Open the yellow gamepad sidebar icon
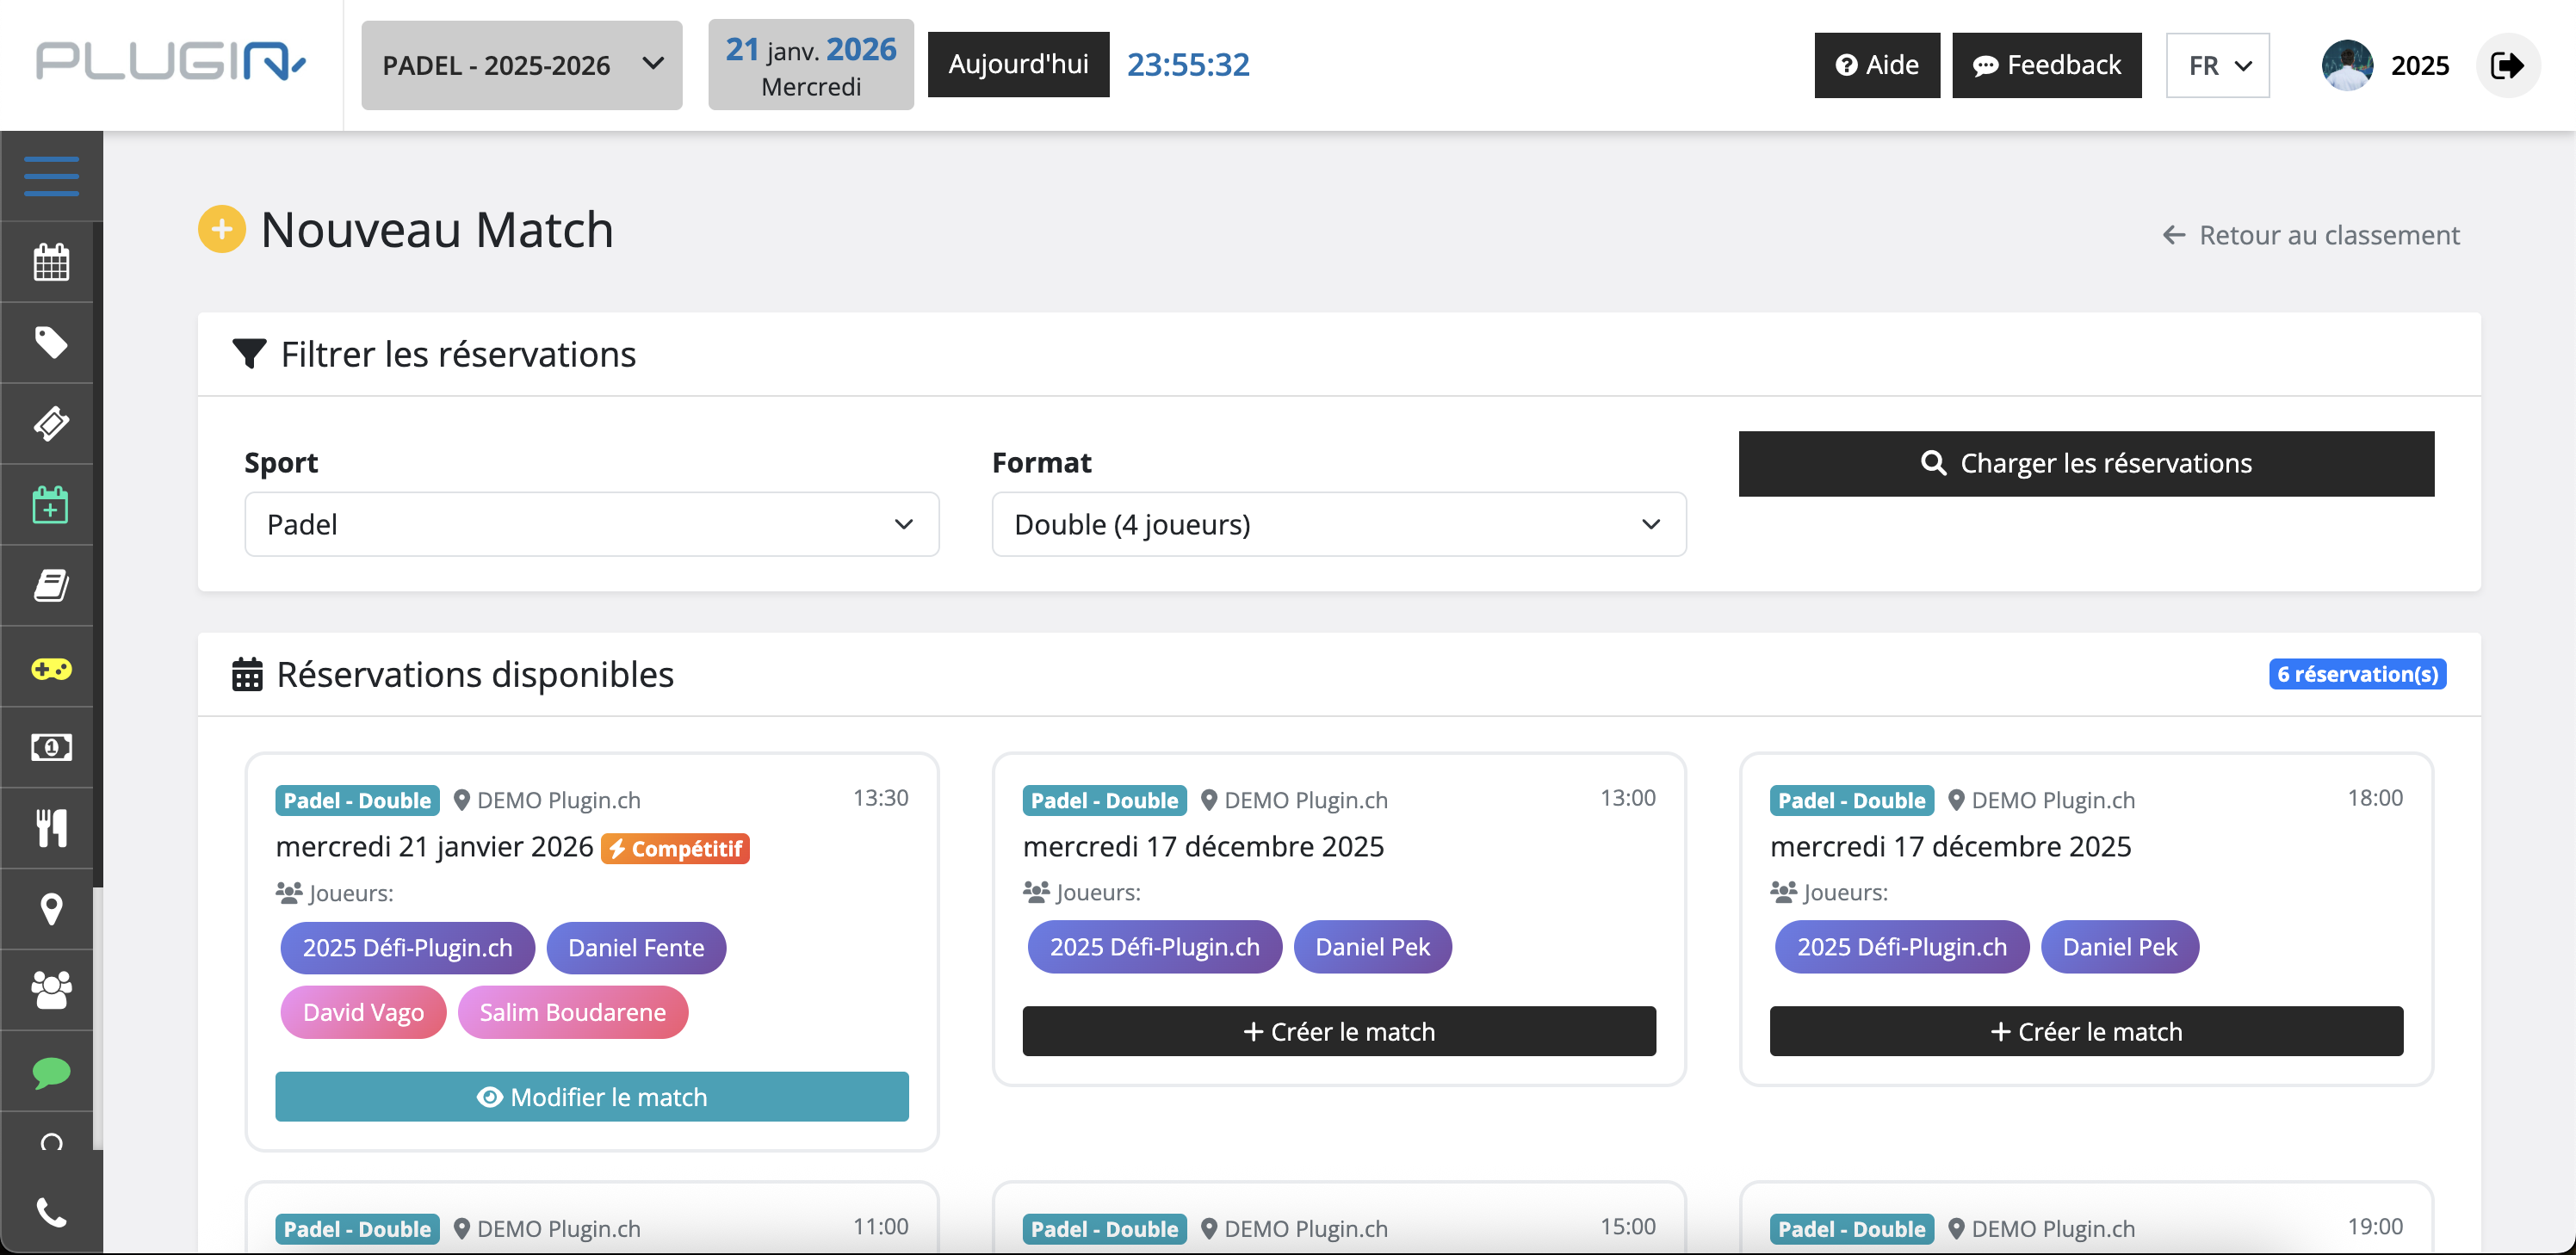The image size is (2576, 1255). coord(51,668)
